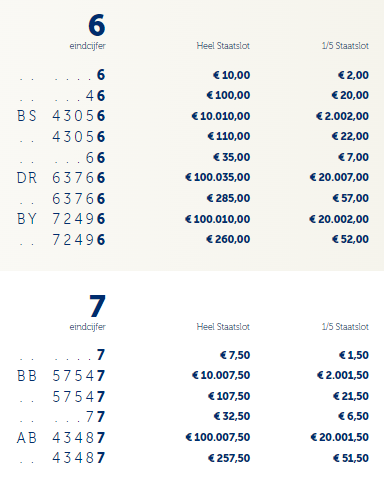Screen dimensions: 384x489
Task: Click the € 32,50 prize amount
Action: pyautogui.click(x=232, y=416)
